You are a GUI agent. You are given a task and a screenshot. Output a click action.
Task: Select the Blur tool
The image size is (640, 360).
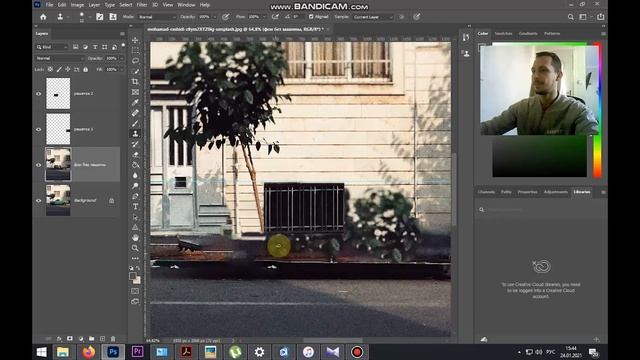pos(135,176)
